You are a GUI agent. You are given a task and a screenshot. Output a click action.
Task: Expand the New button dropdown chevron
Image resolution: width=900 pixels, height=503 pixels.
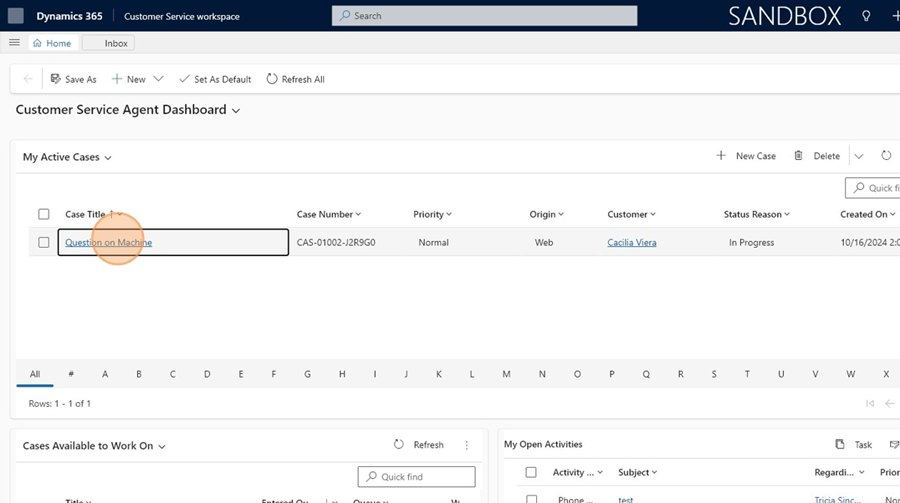[158, 79]
